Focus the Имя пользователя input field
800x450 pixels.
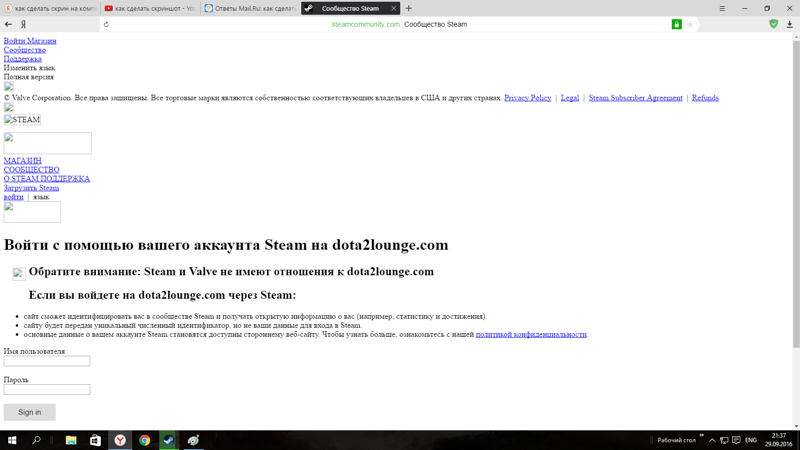coord(47,361)
